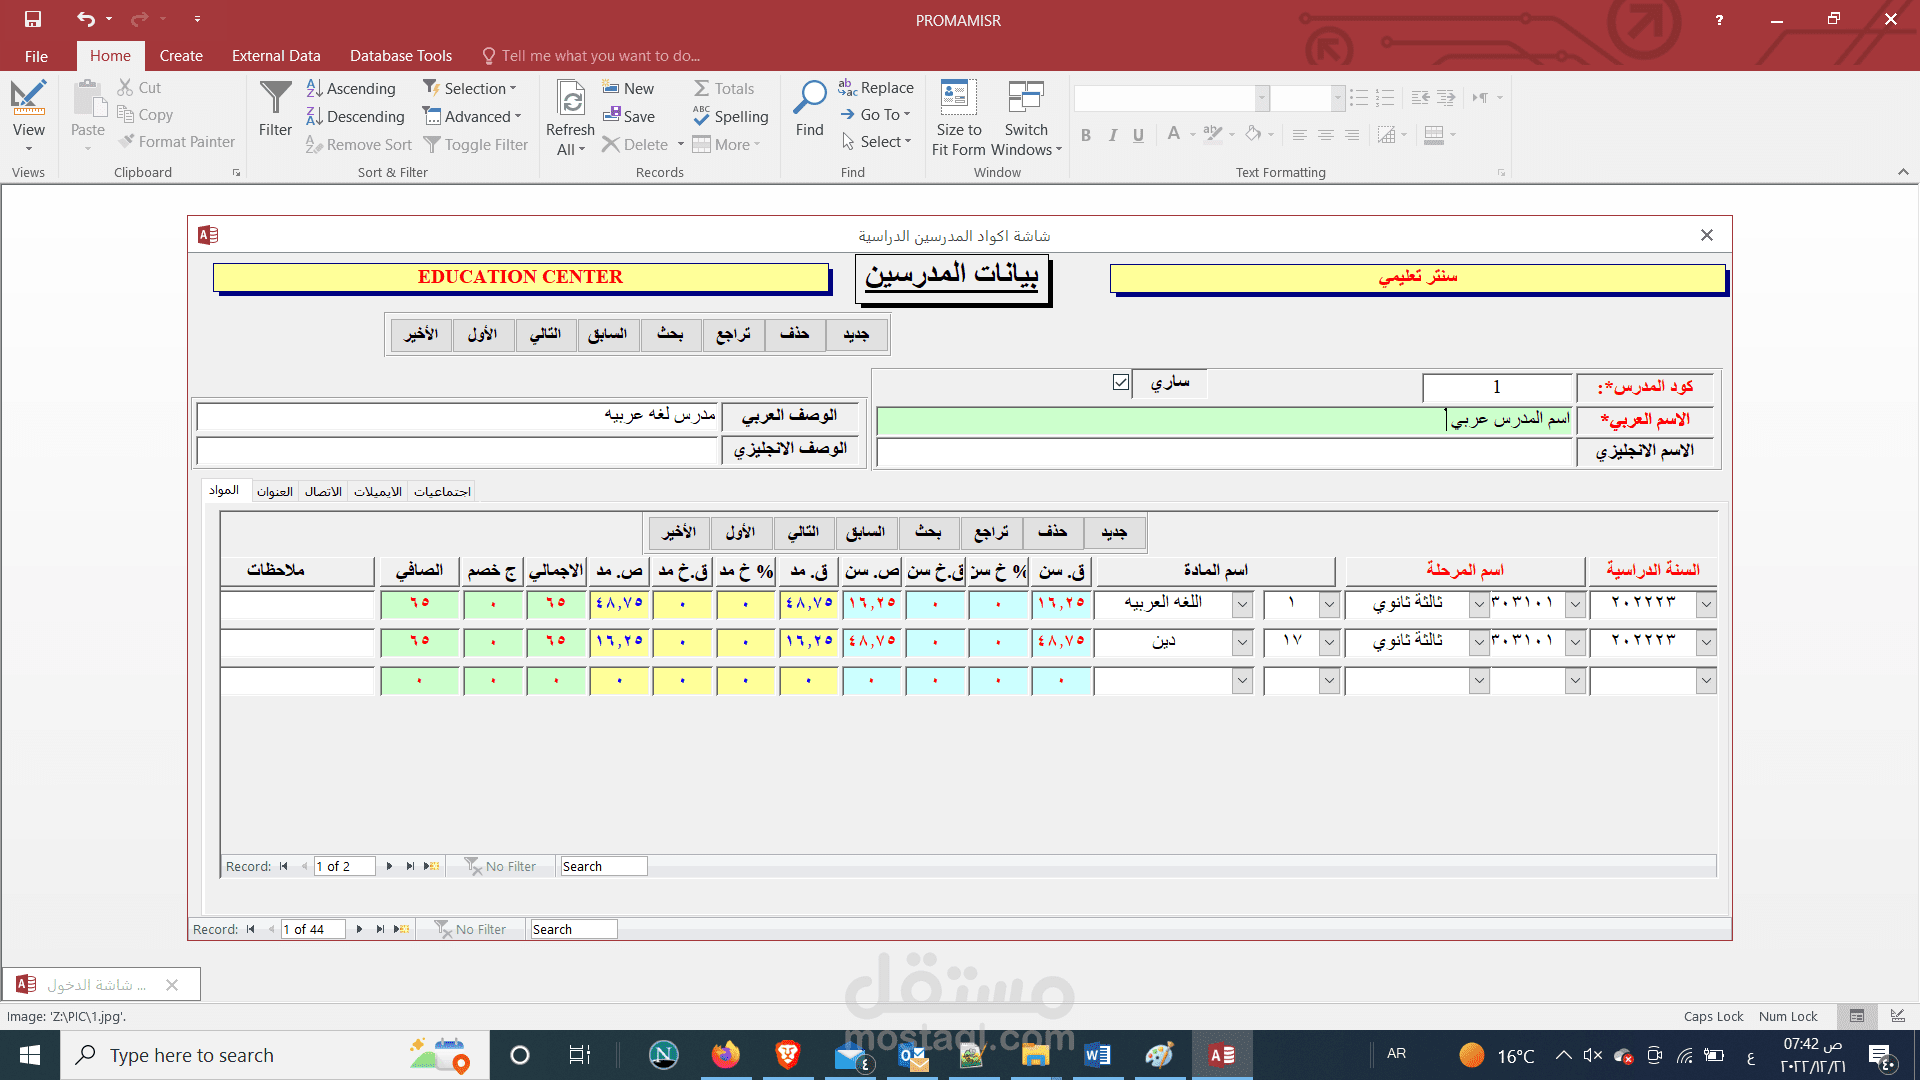The image size is (1920, 1080).
Task: Open the العنوان tab
Action: [275, 491]
